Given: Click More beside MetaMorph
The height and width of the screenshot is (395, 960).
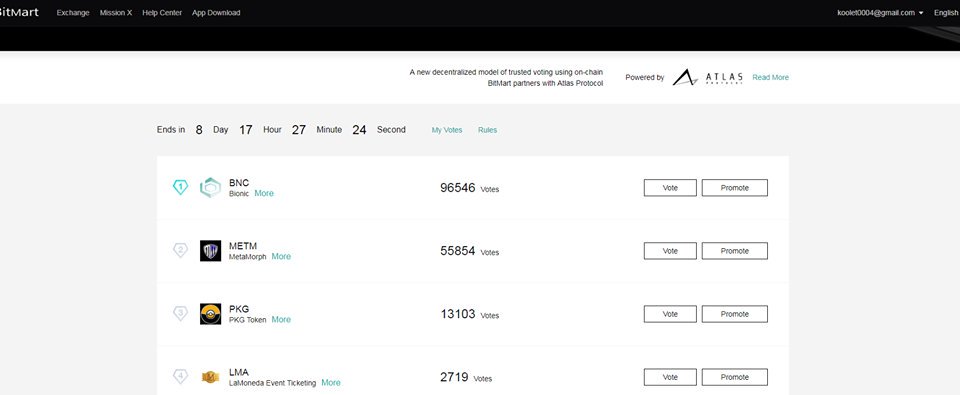Looking at the screenshot, I should 281,256.
